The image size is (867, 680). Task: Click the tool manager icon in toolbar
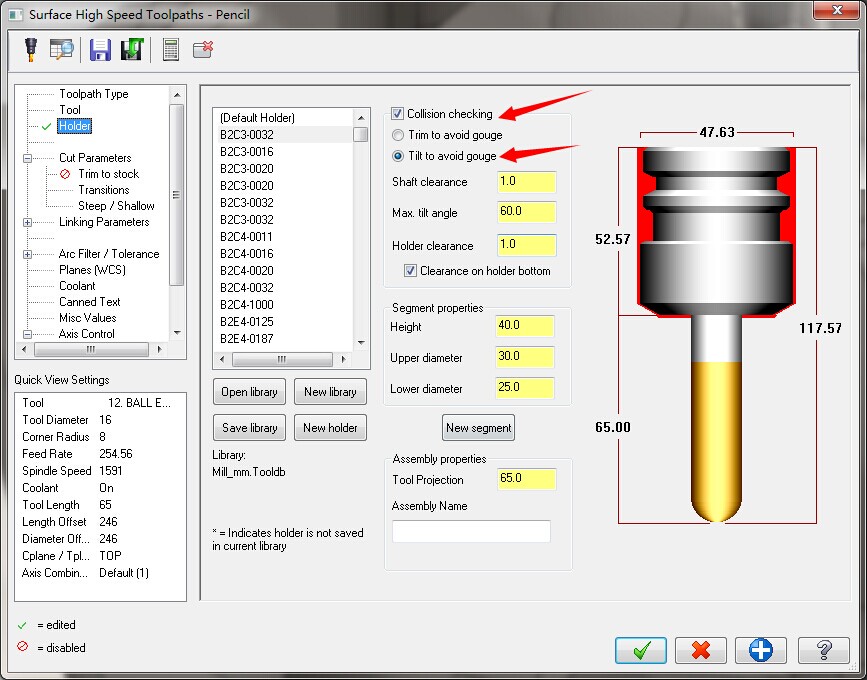(31, 50)
